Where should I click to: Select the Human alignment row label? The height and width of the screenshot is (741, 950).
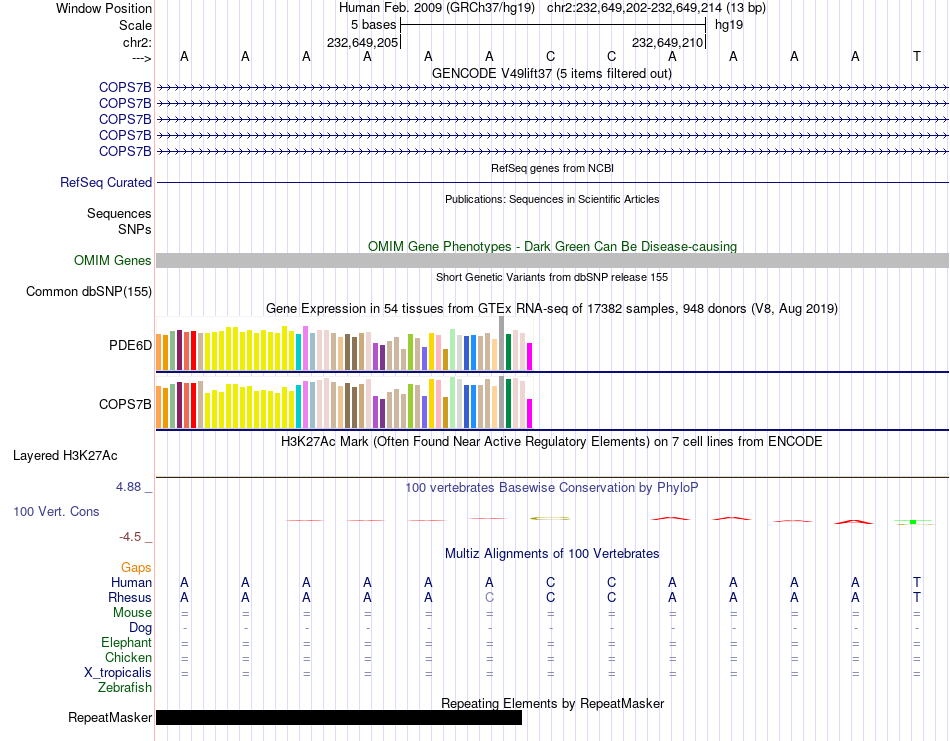click(131, 583)
